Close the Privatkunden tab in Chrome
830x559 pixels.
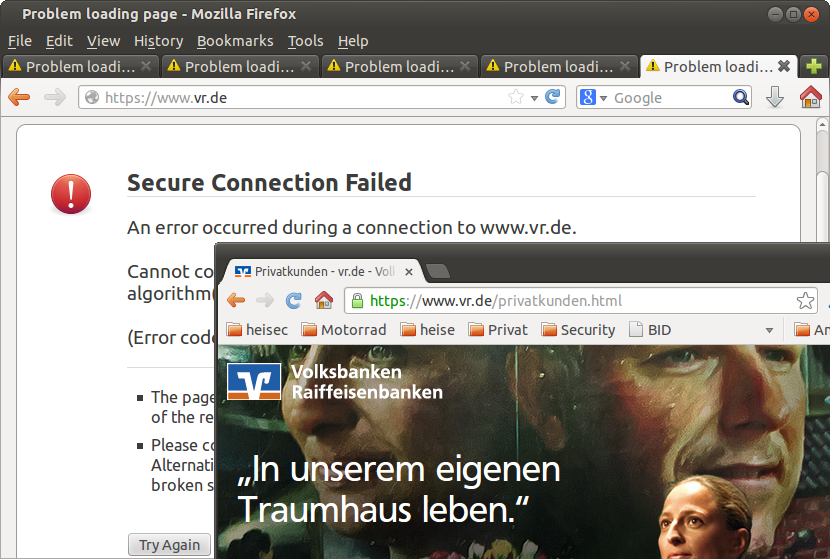tap(409, 272)
